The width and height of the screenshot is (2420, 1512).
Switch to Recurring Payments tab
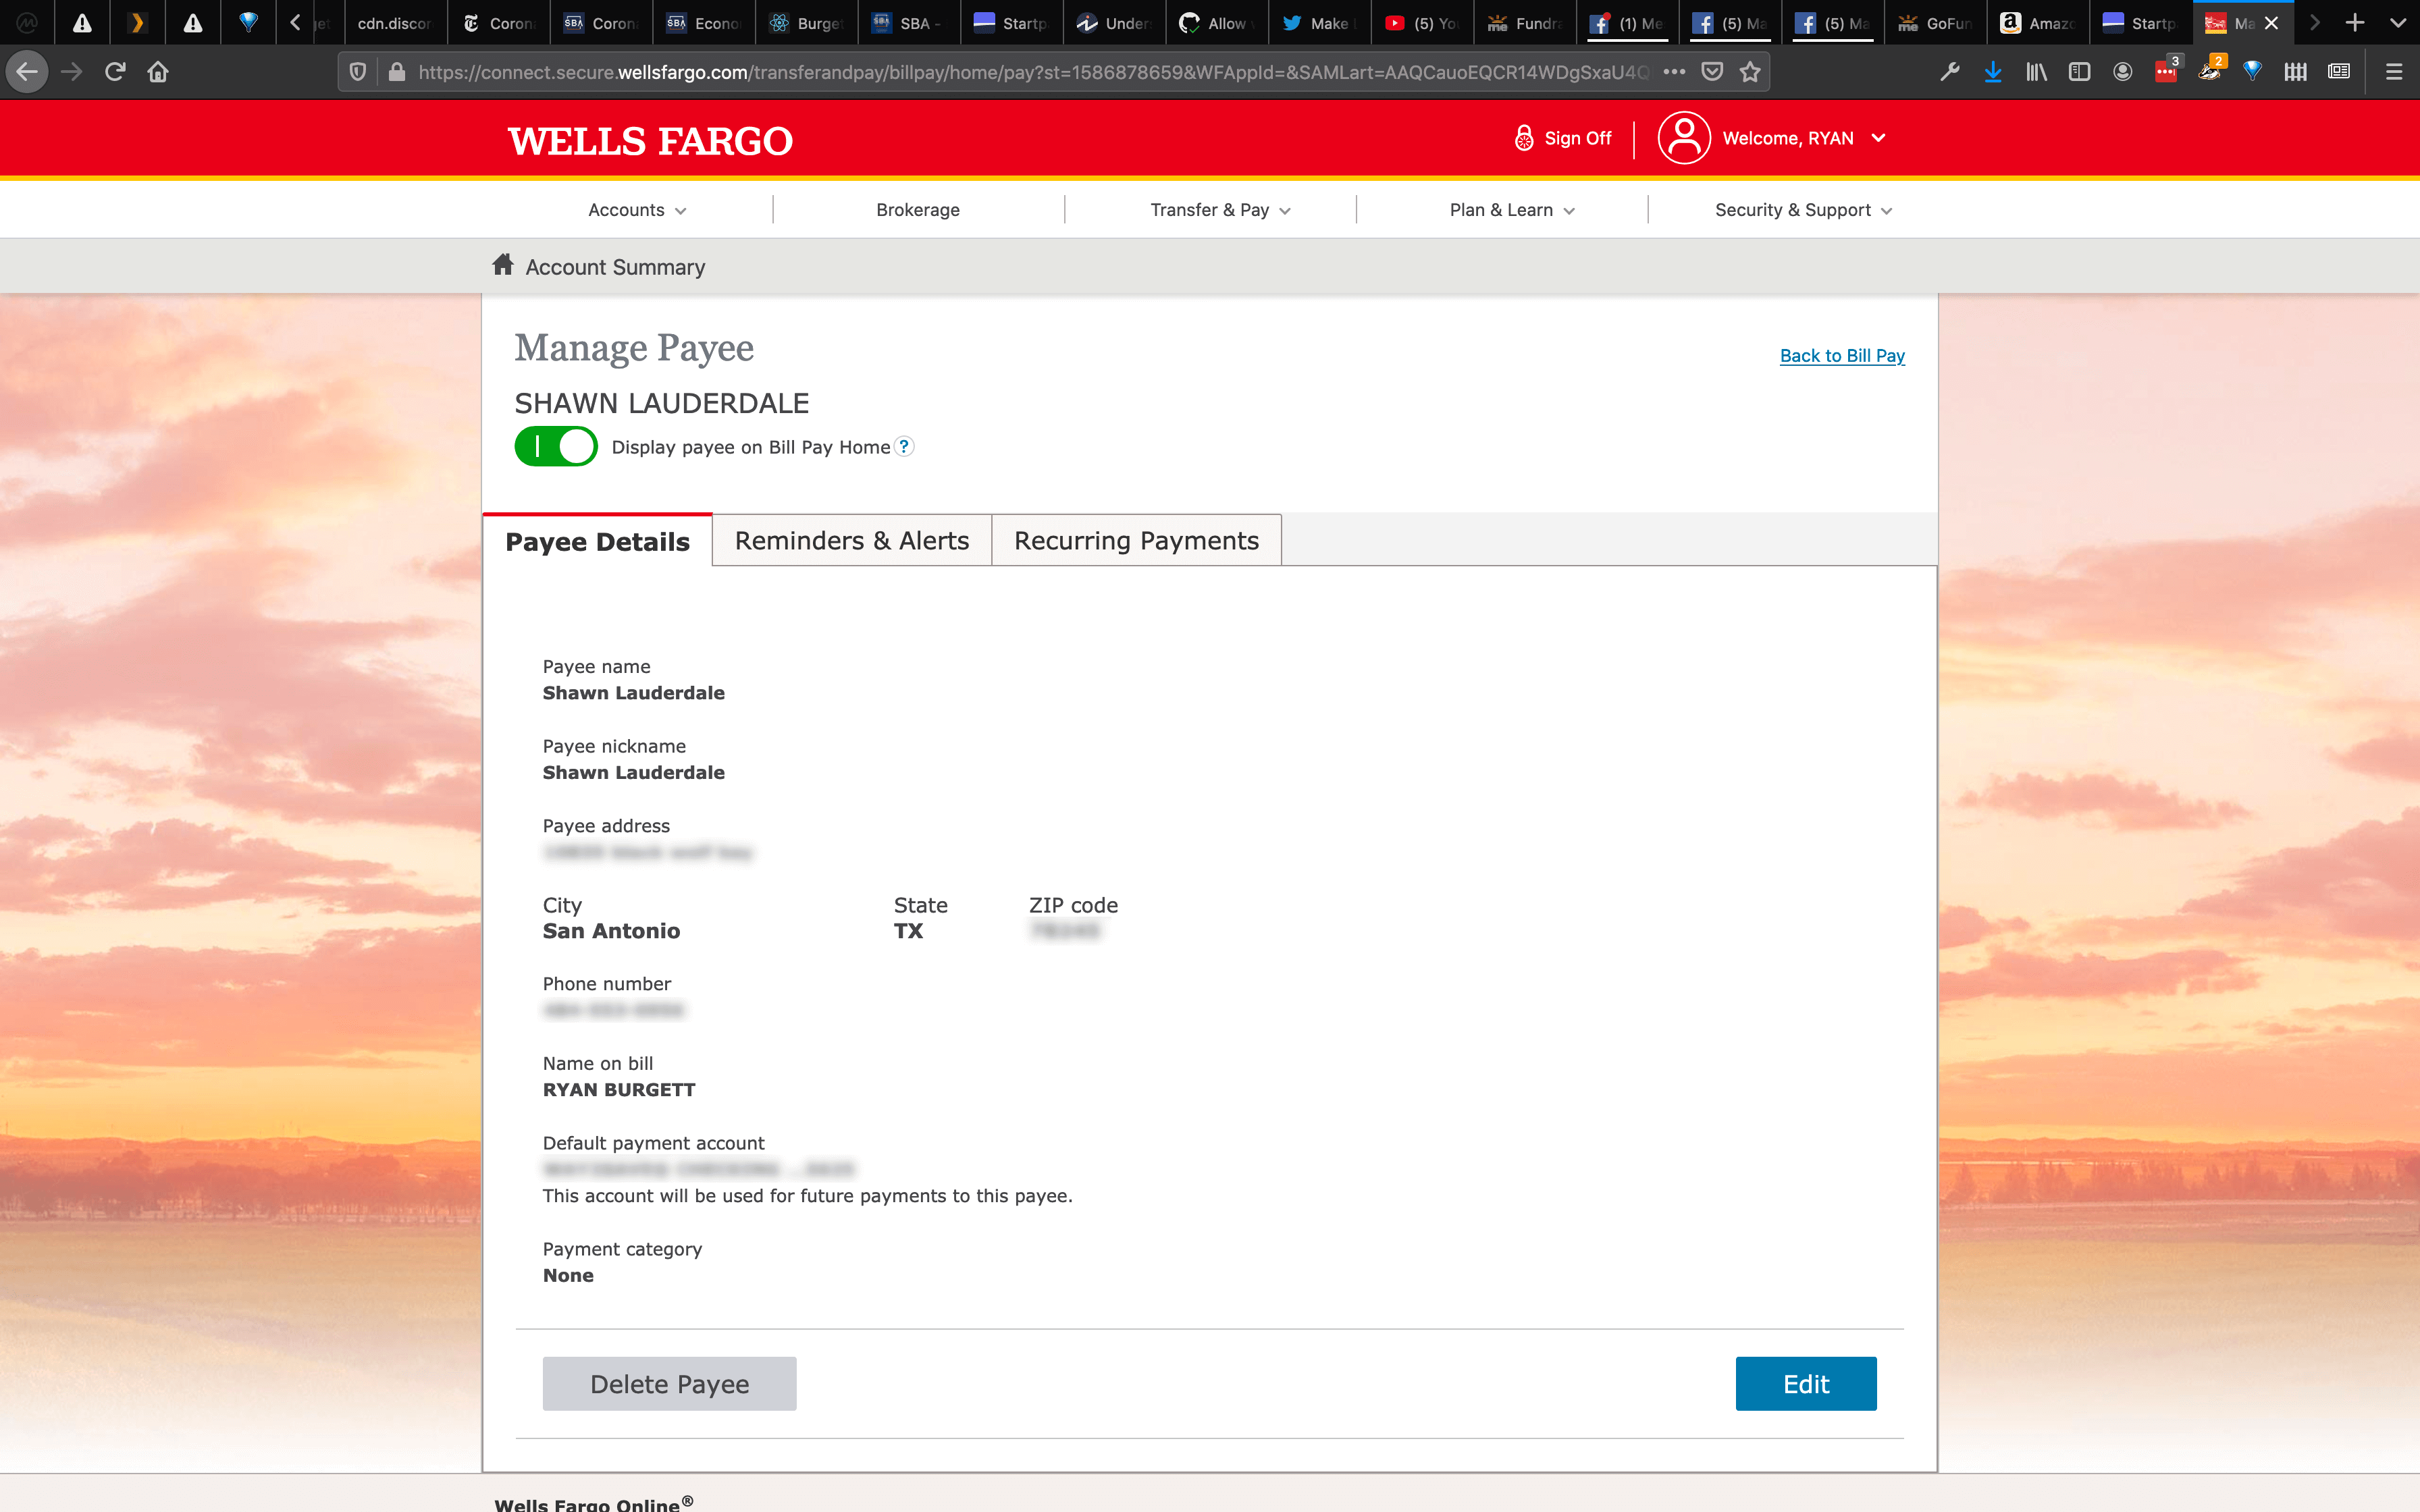point(1136,541)
